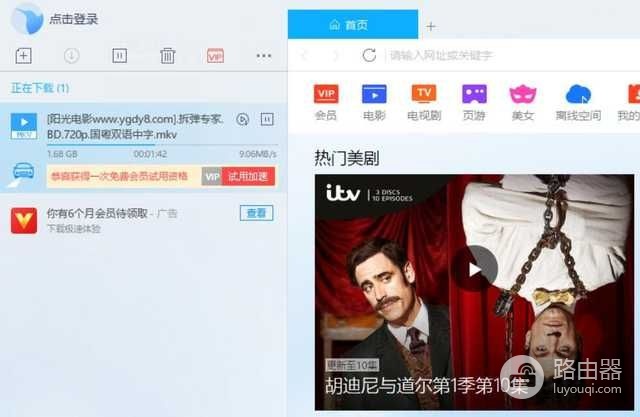Open the 点击登录 login link

tap(73, 19)
